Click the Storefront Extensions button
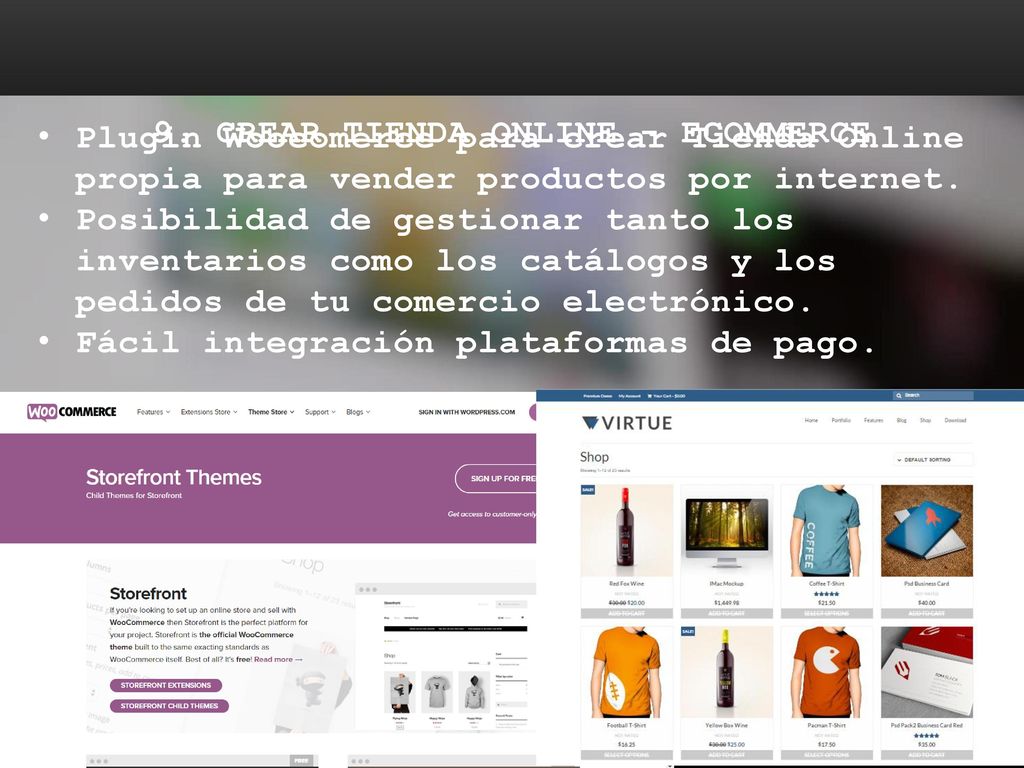This screenshot has height=768, width=1024. pyautogui.click(x=166, y=686)
